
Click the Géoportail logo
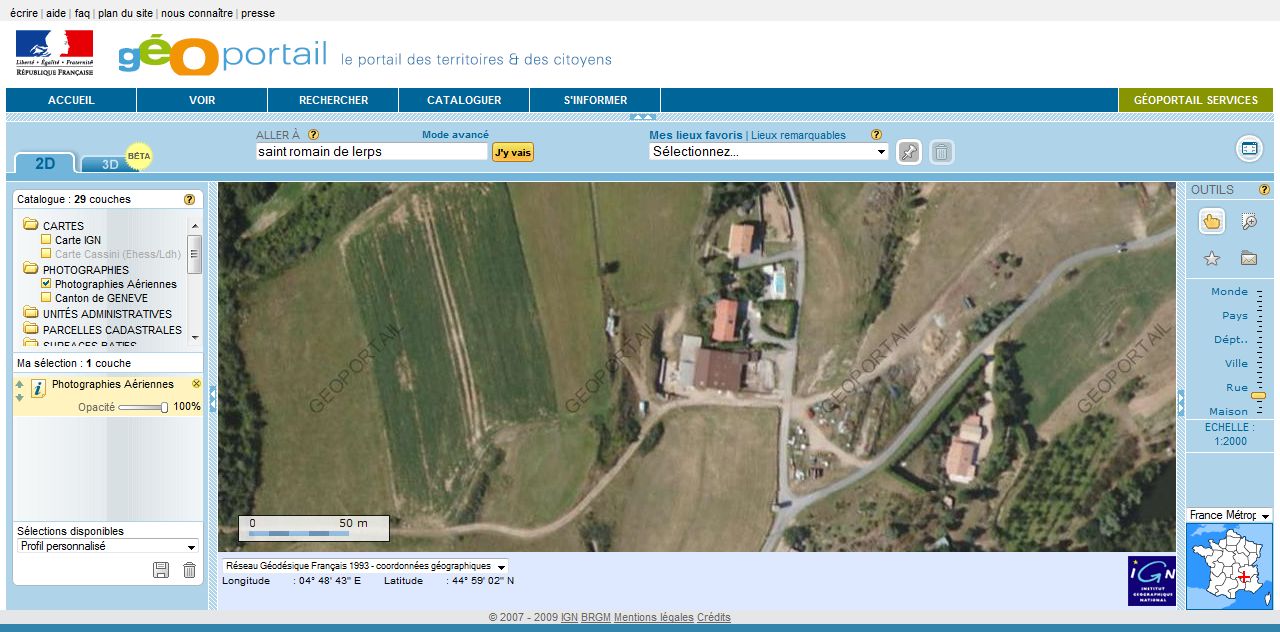click(223, 56)
